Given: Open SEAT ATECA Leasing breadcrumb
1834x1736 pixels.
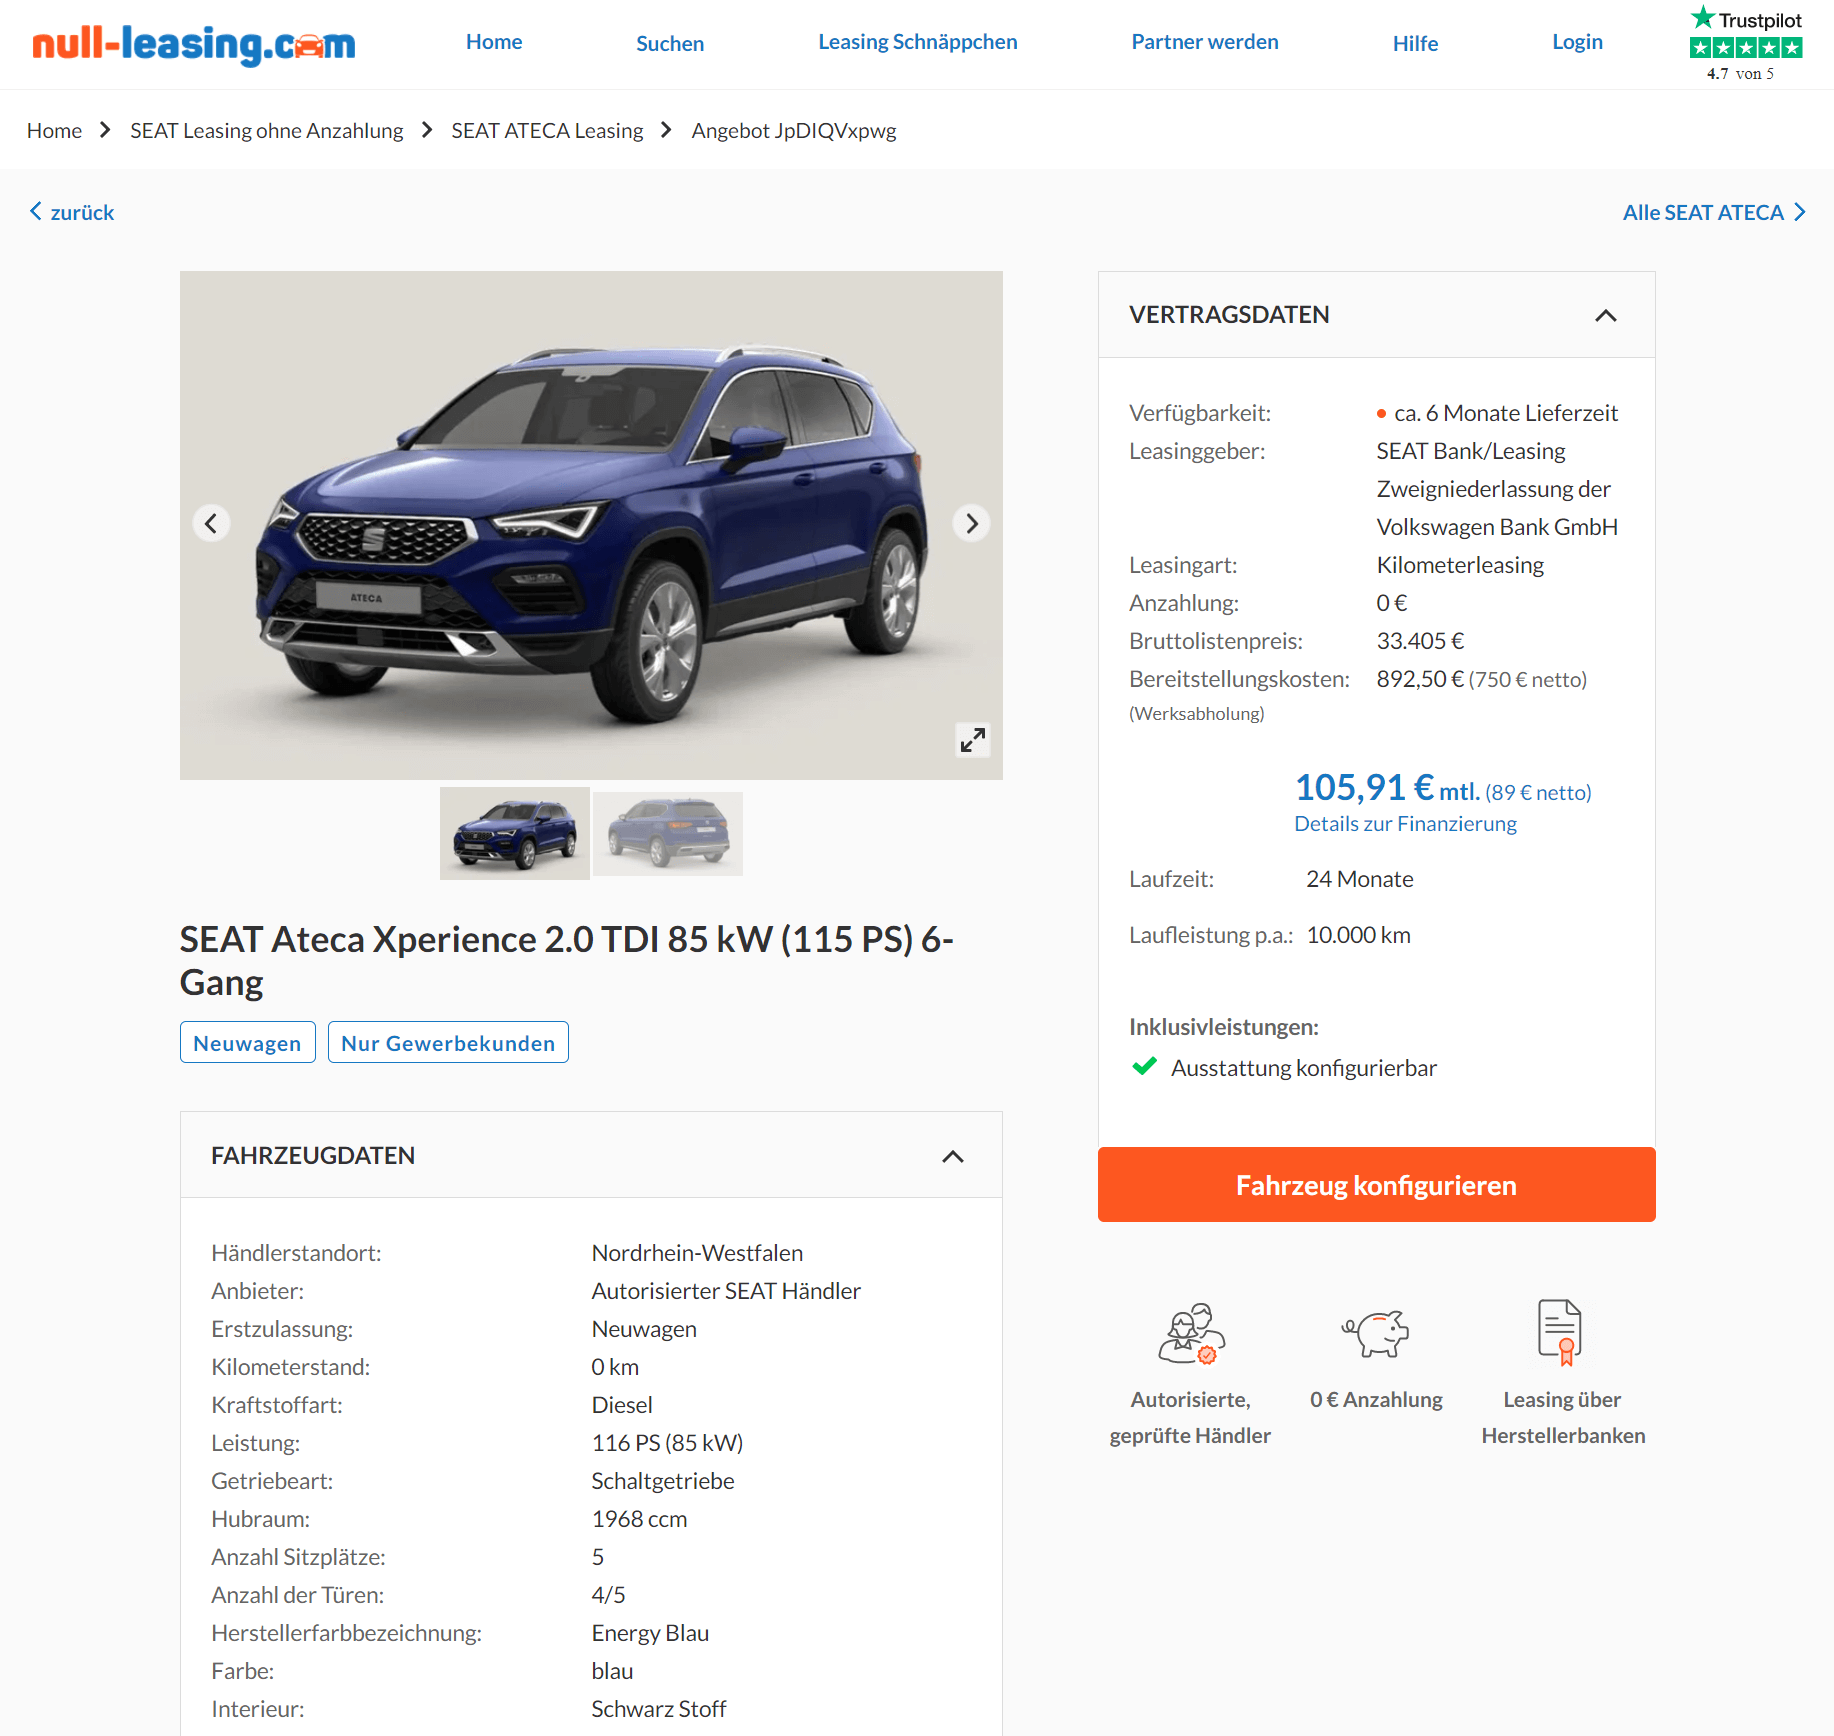Looking at the screenshot, I should tap(547, 131).
